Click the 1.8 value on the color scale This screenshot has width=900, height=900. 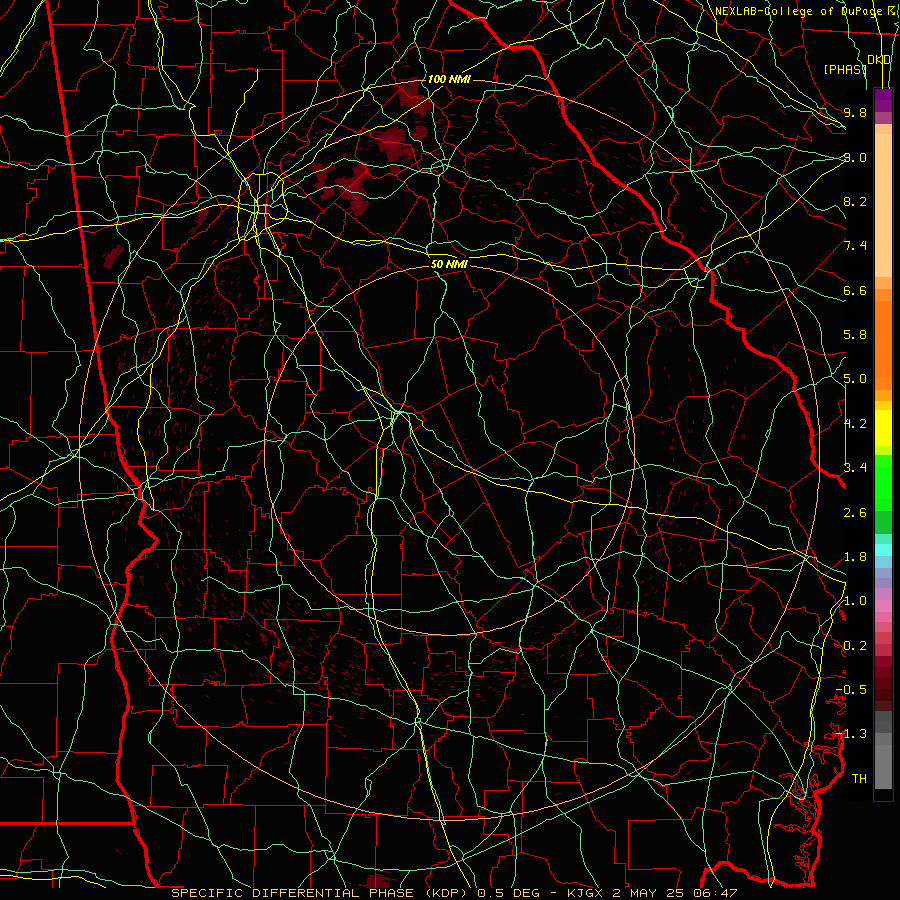855,557
